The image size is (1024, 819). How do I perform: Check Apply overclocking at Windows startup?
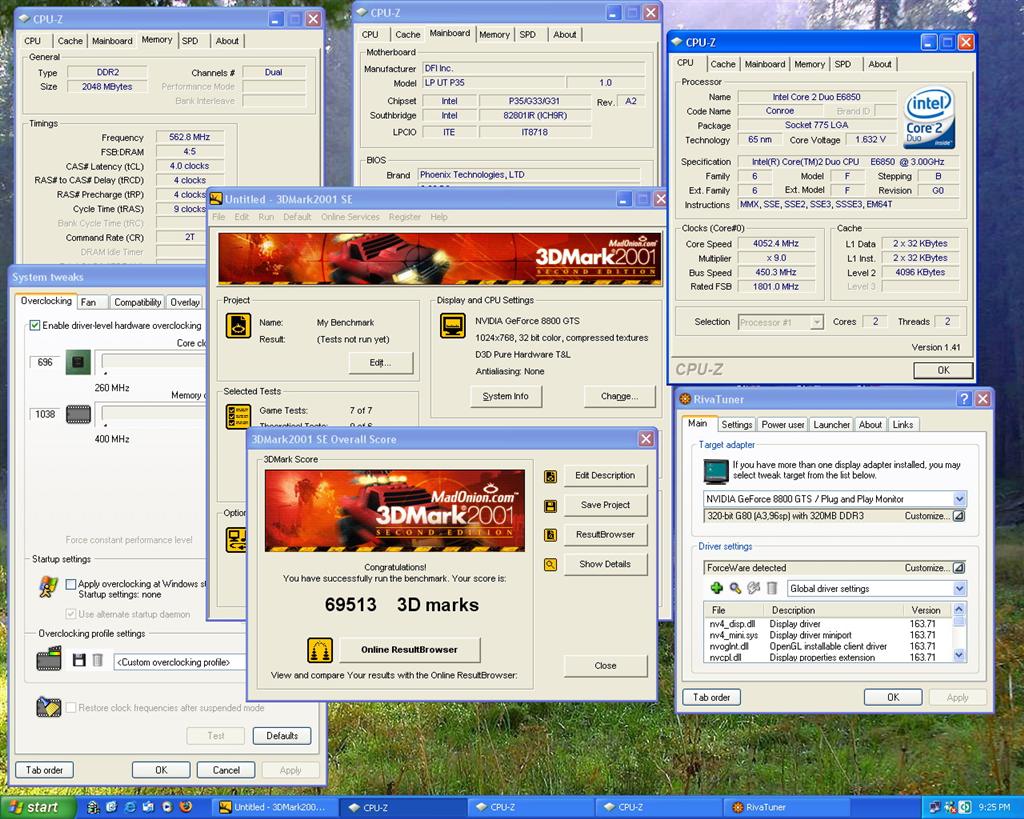[71, 584]
